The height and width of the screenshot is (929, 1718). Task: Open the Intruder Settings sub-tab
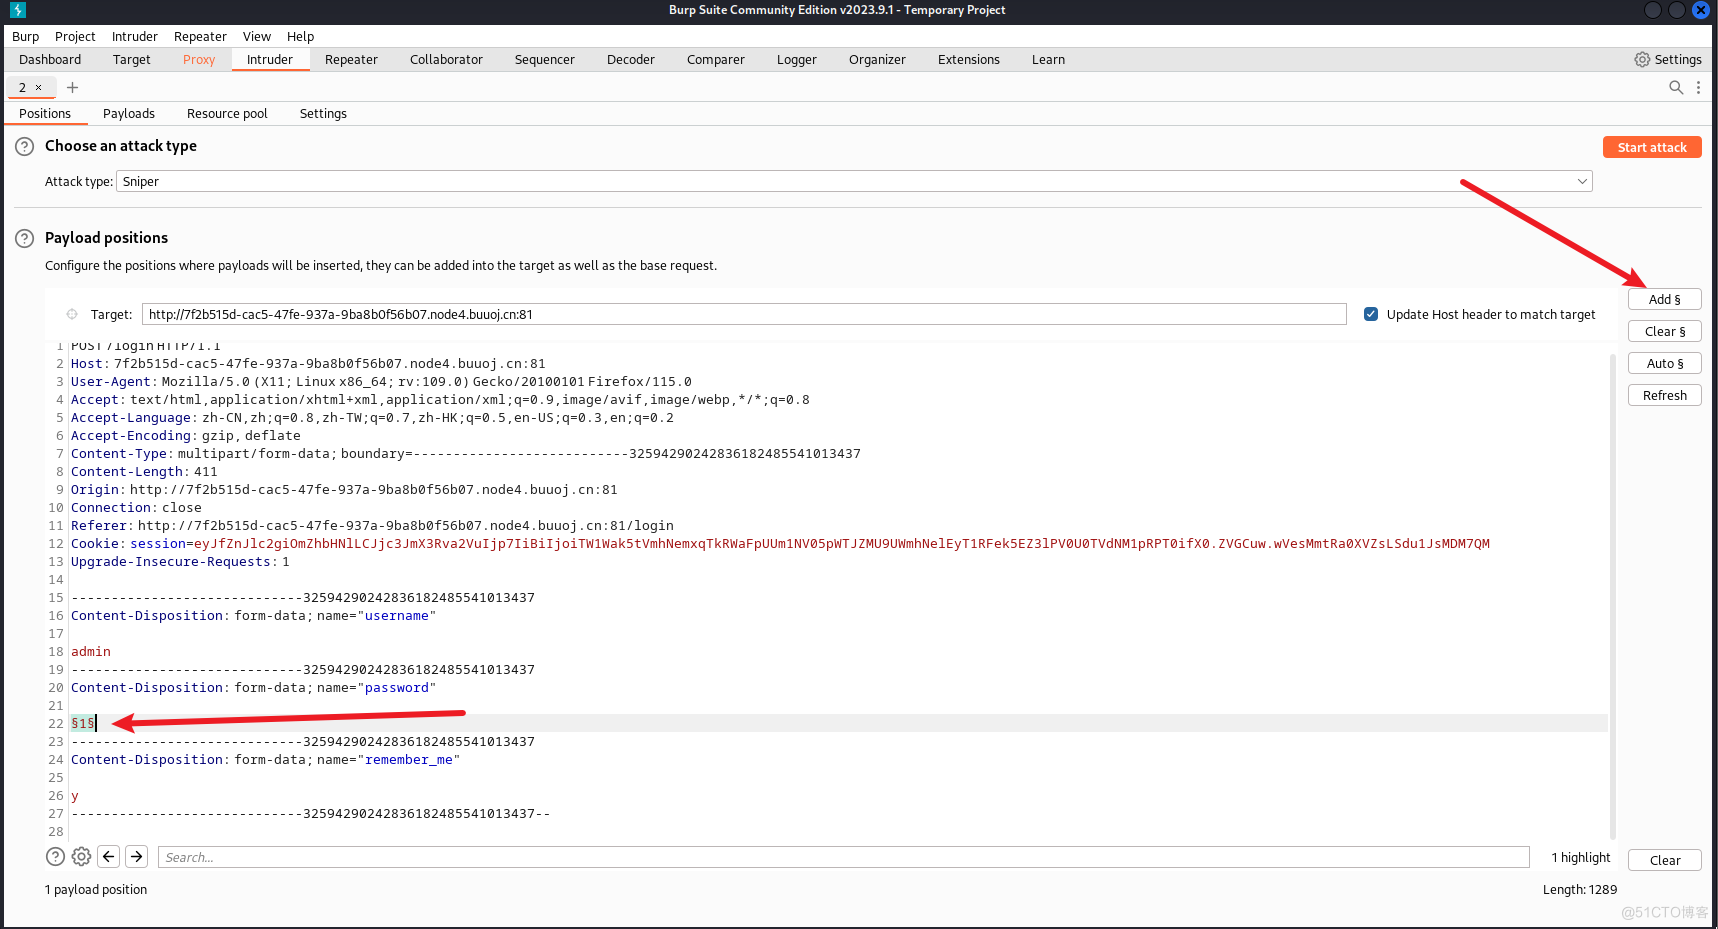[x=323, y=114]
